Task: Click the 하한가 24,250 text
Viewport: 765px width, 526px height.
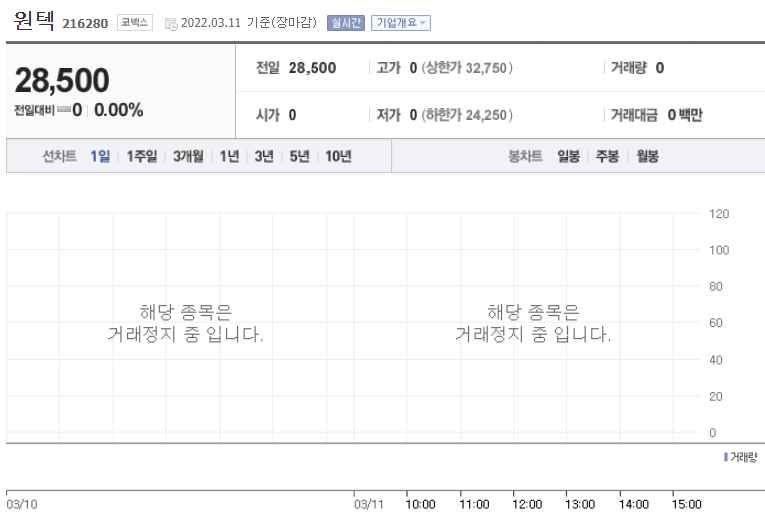Action: (467, 115)
